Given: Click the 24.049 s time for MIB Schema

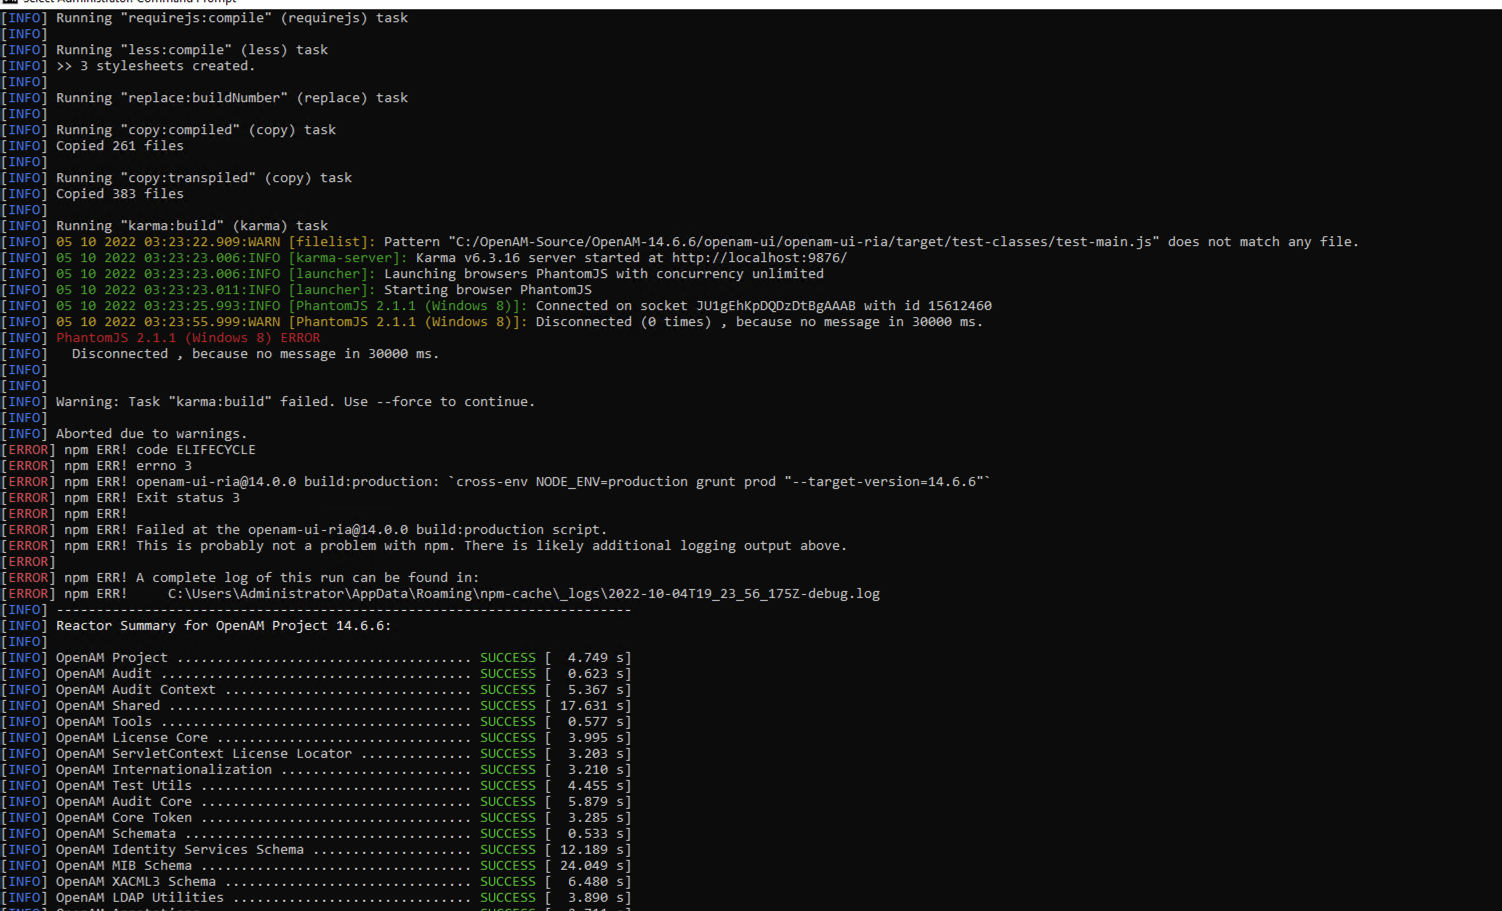Looking at the screenshot, I should [592, 866].
